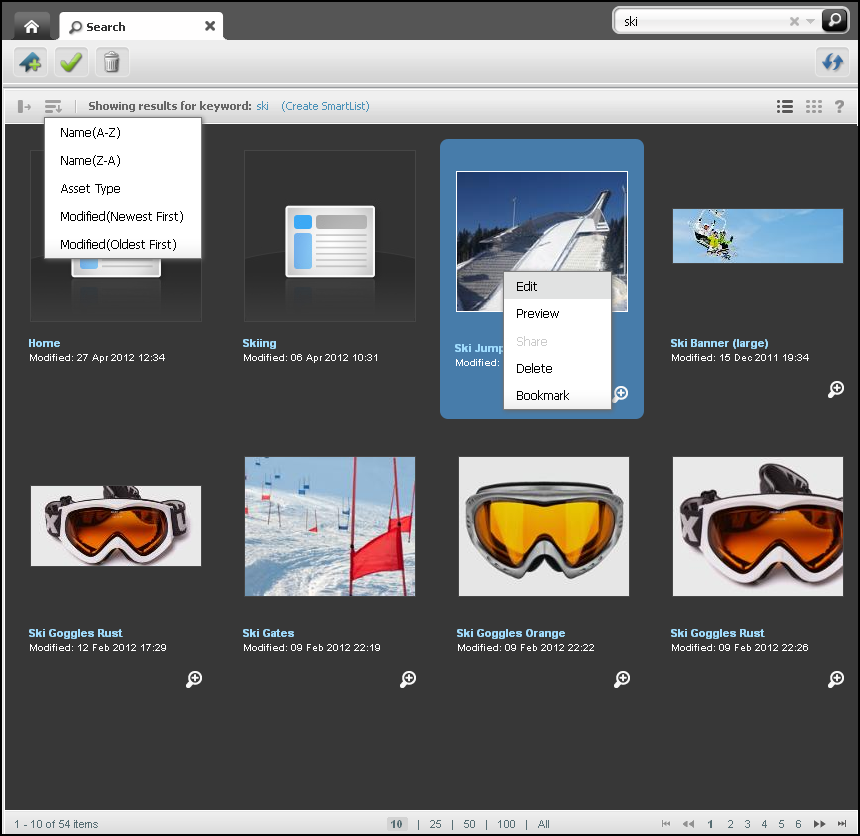Select the Ski Goggles Orange thumbnail

(544, 527)
